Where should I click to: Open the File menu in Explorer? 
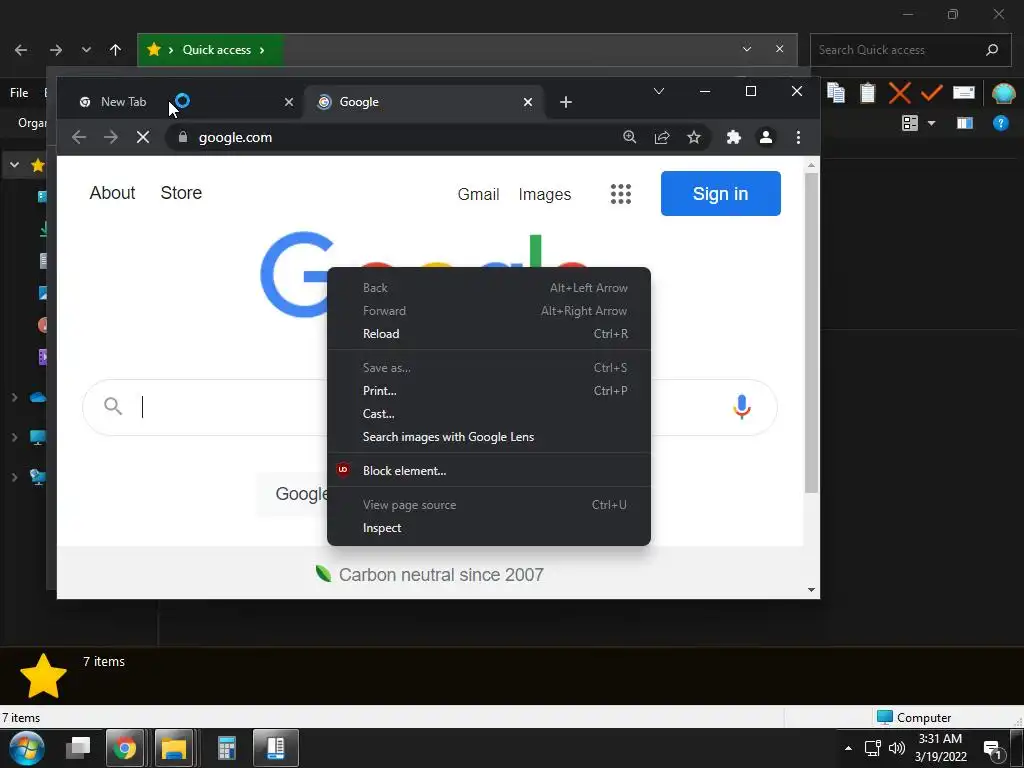pyautogui.click(x=19, y=93)
